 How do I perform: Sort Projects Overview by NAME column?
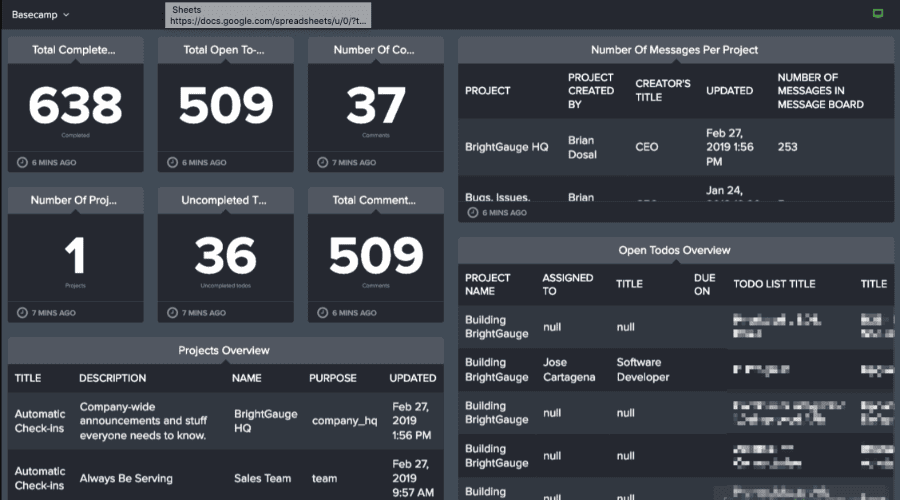coord(247,378)
